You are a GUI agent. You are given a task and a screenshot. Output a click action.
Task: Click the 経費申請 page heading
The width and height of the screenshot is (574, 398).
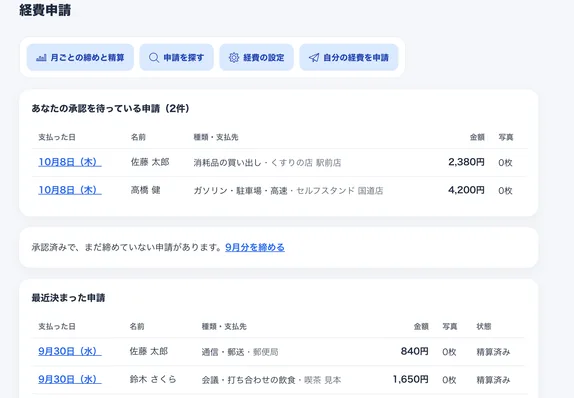coord(45,10)
